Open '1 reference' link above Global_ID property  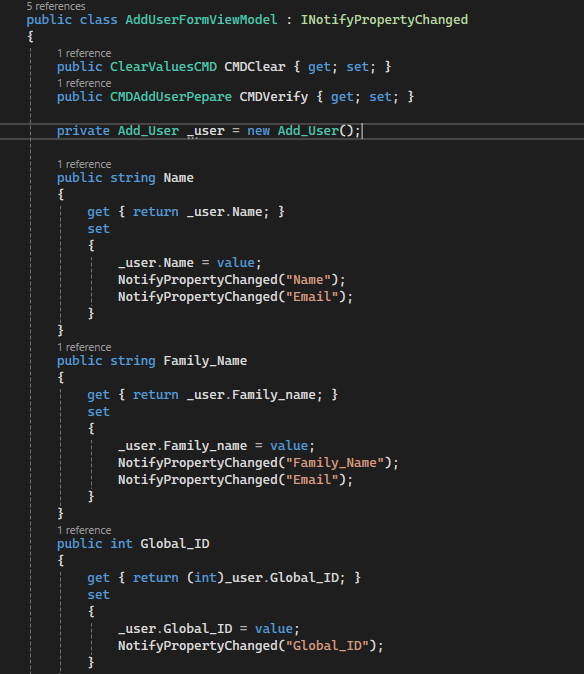(84, 530)
